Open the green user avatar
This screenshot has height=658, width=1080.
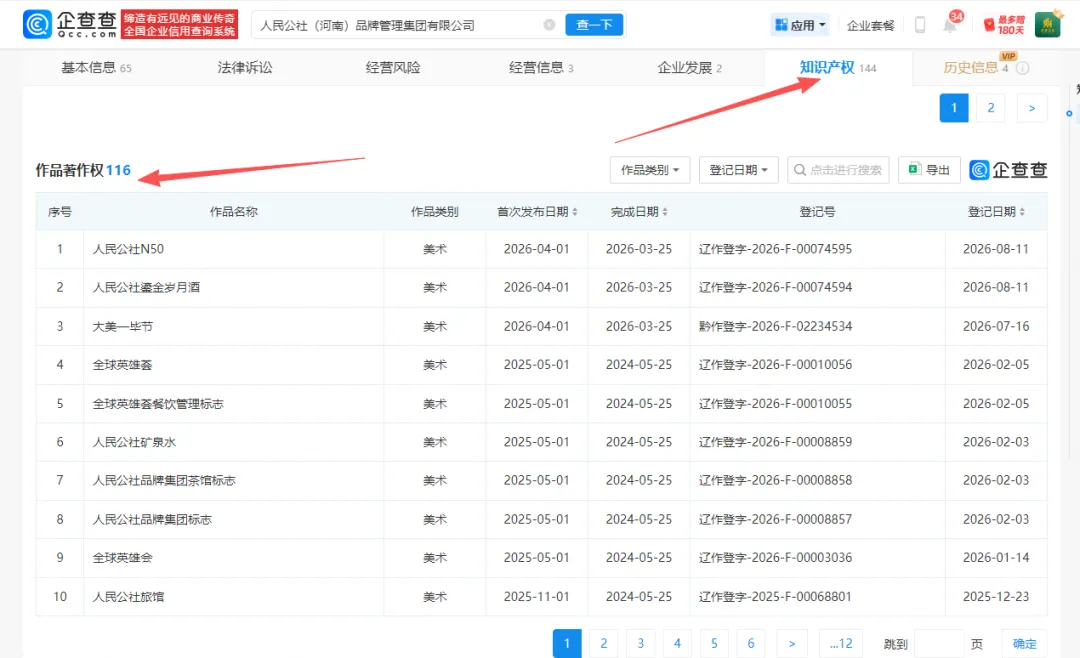(x=1048, y=25)
